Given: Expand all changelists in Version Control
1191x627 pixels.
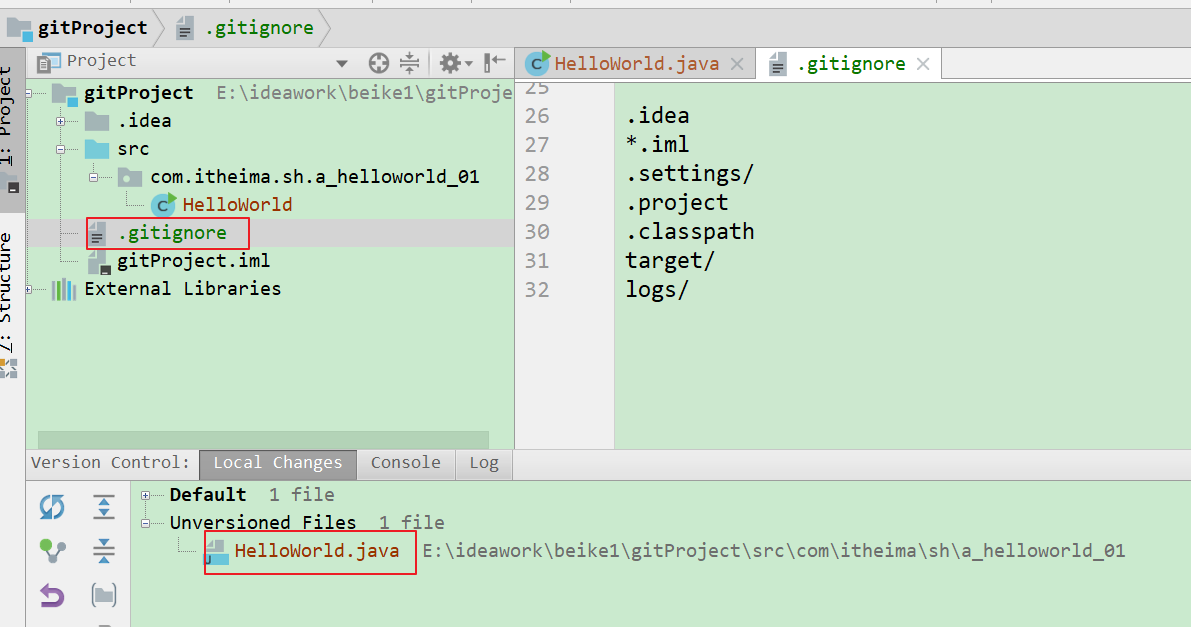Looking at the screenshot, I should point(104,507).
